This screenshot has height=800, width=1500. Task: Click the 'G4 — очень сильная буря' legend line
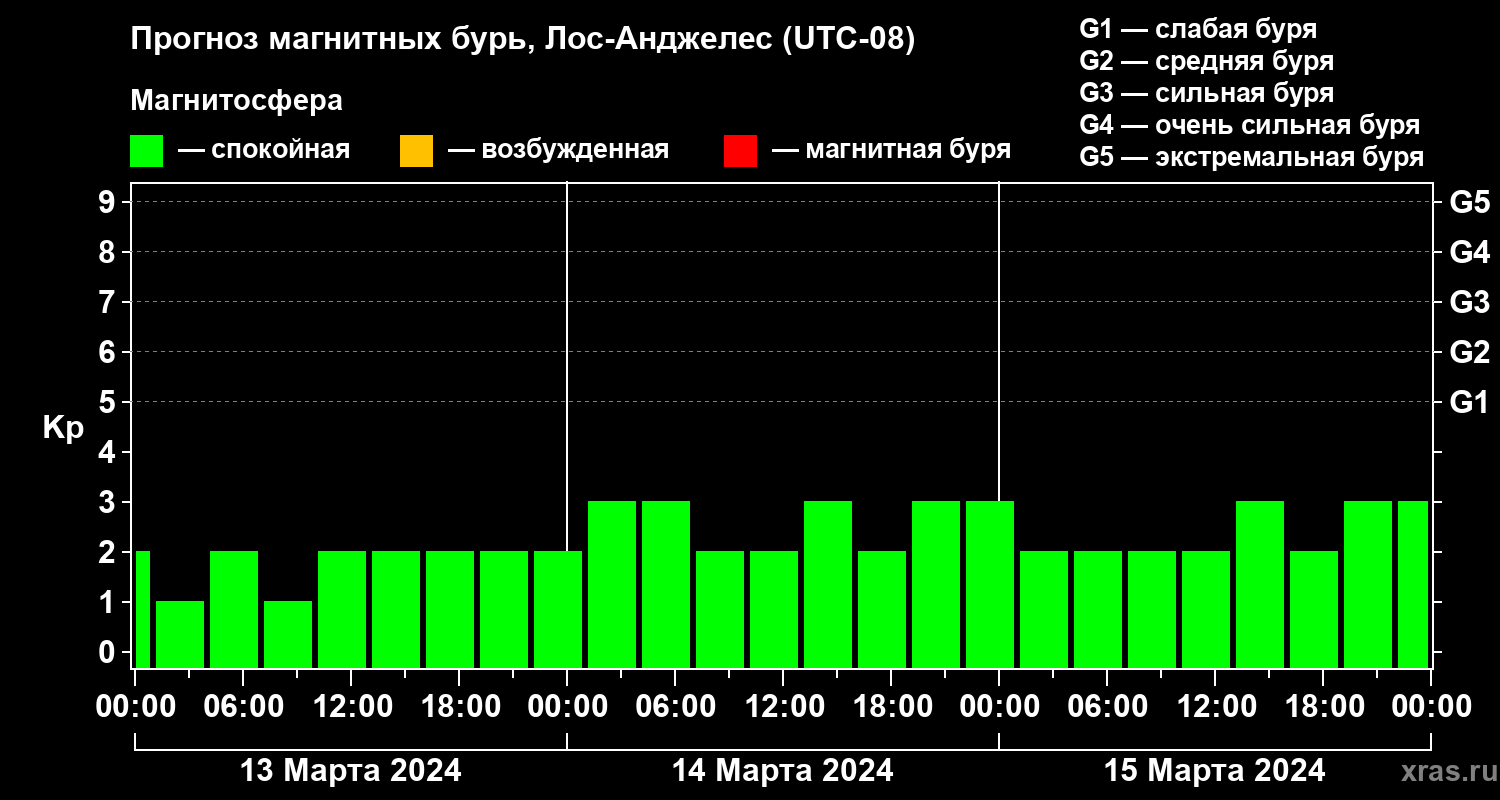tap(1250, 125)
